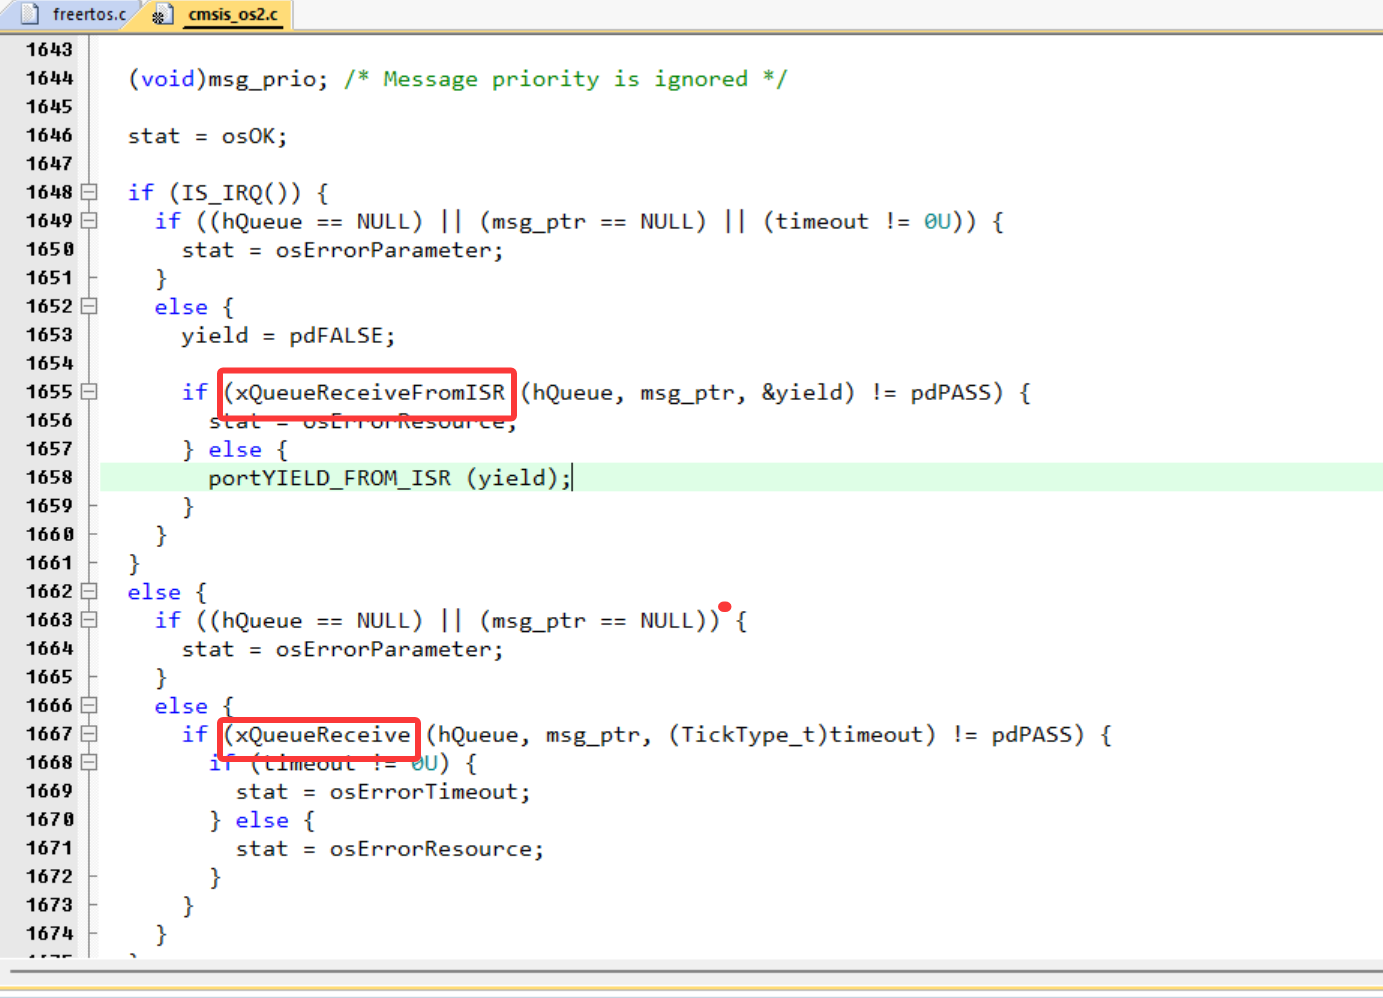Click line number 1653
The height and width of the screenshot is (998, 1383).
pyautogui.click(x=50, y=334)
